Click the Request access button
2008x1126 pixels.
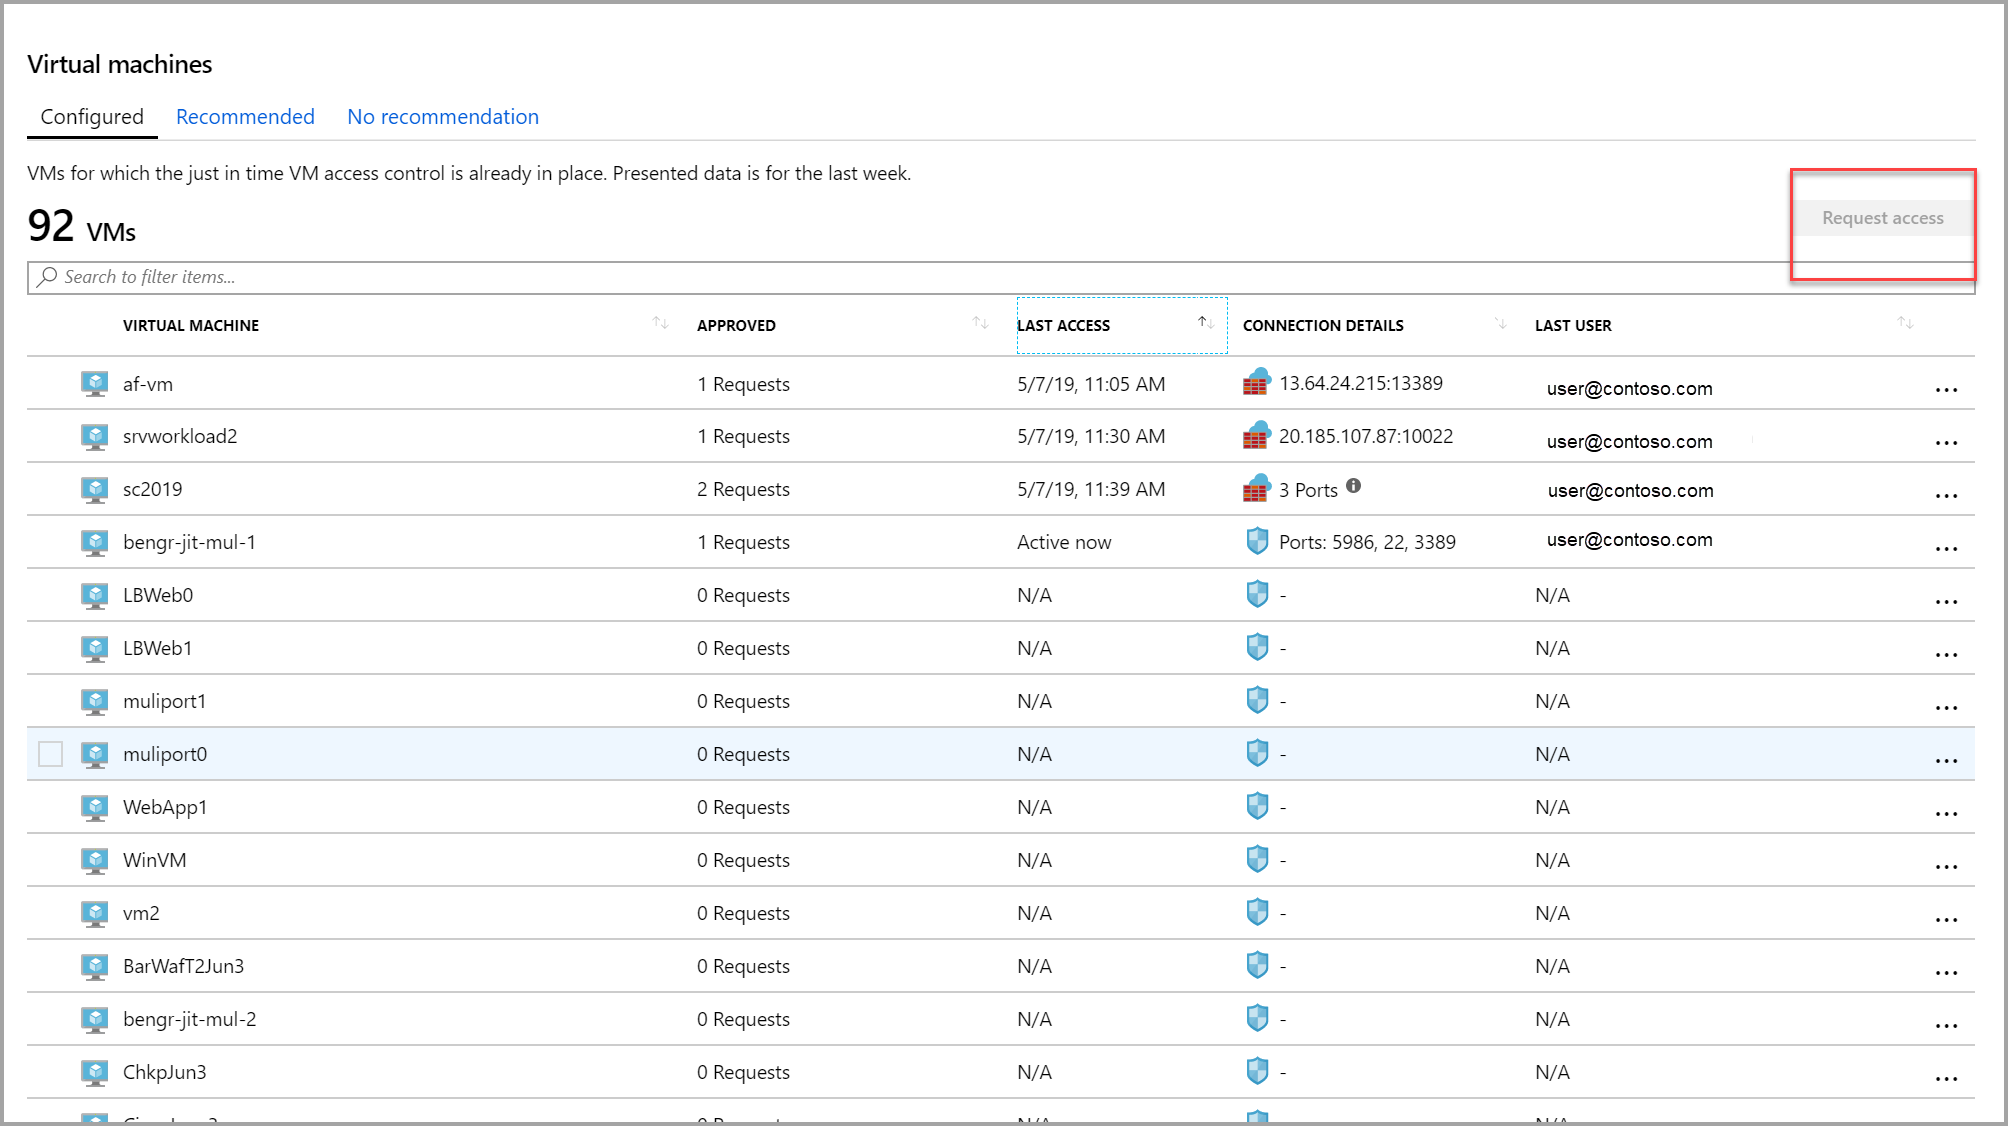click(1884, 215)
